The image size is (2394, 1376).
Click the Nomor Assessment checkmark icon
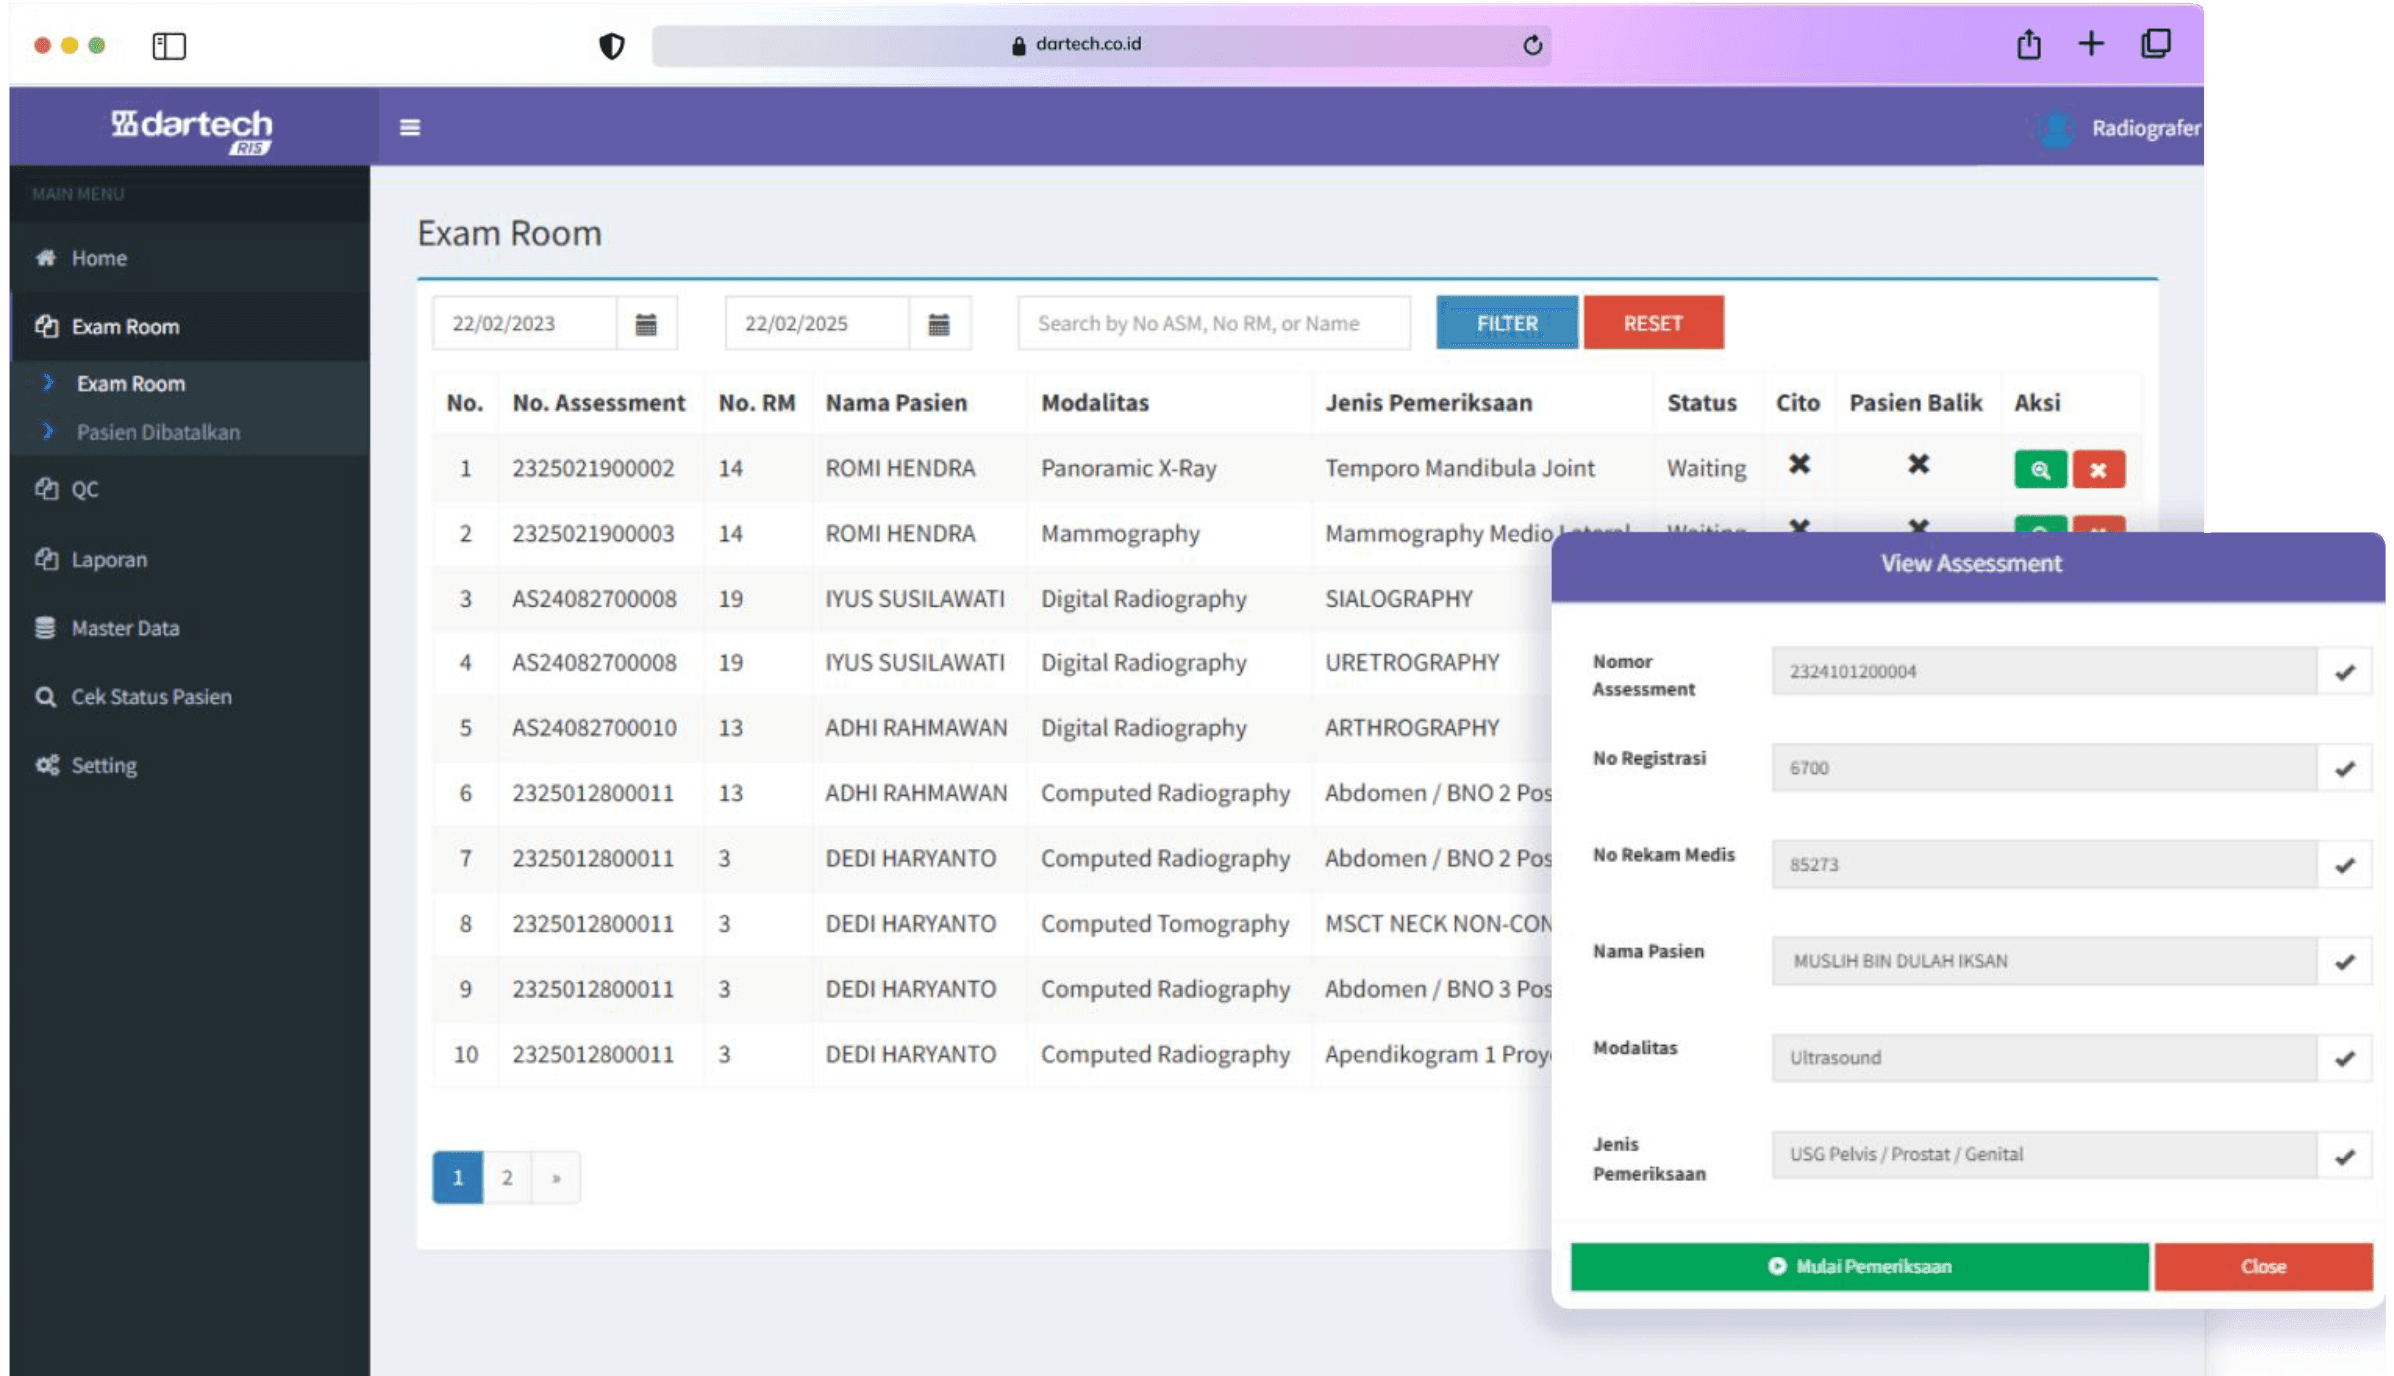pyautogui.click(x=2344, y=672)
